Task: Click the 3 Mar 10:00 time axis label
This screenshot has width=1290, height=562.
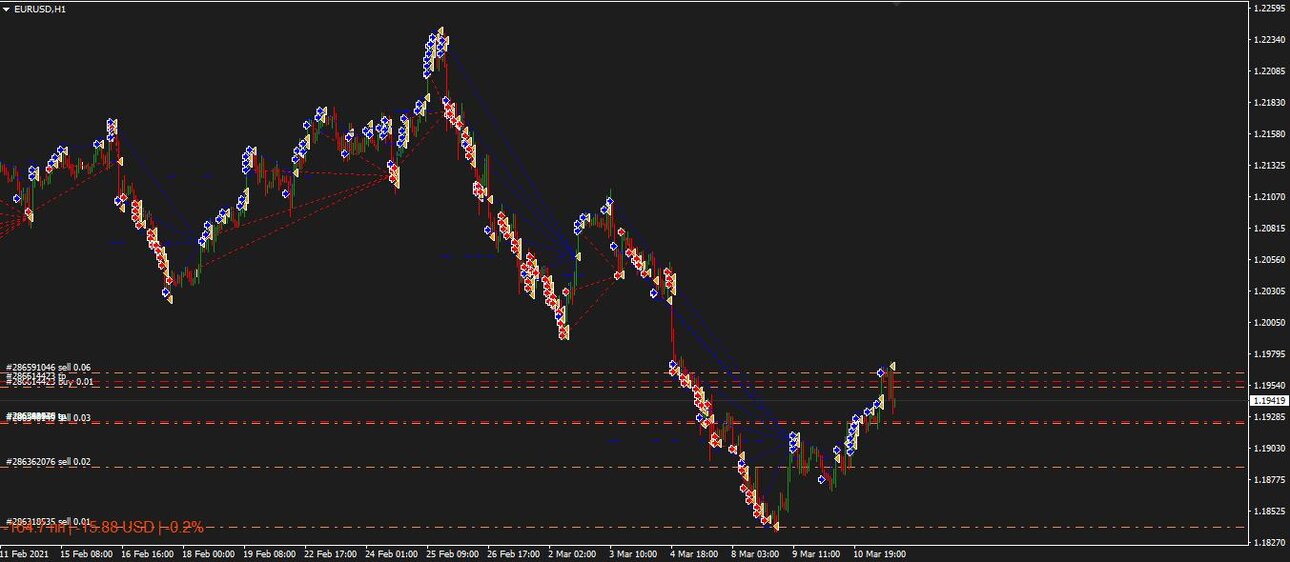Action: click(634, 553)
